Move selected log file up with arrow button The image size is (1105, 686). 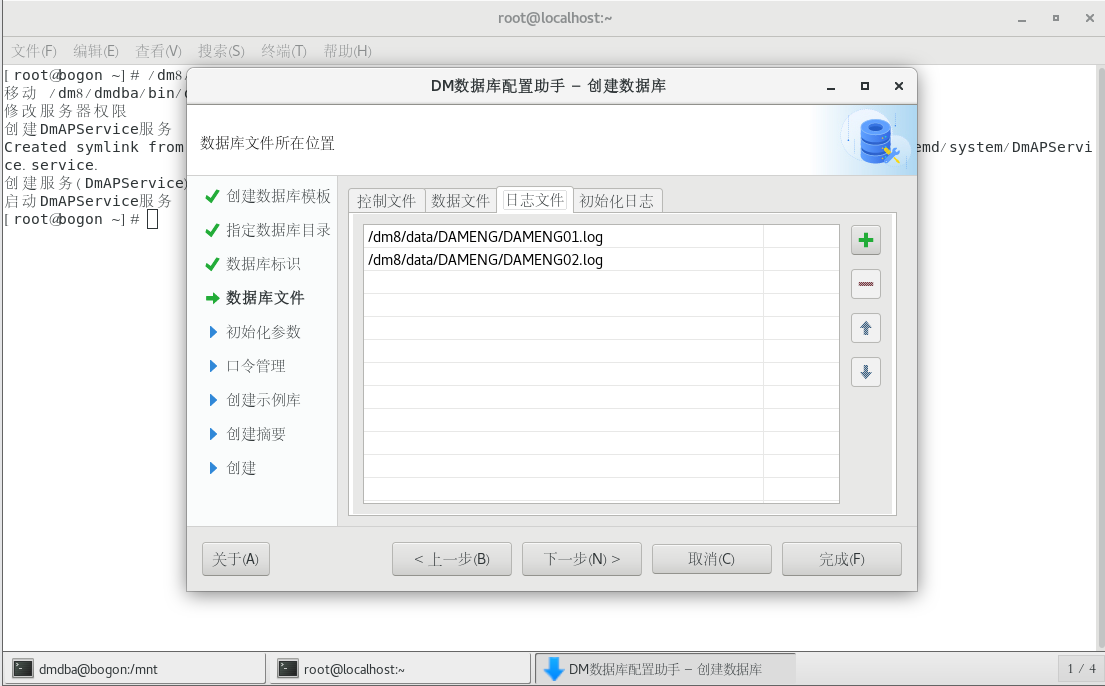point(865,328)
